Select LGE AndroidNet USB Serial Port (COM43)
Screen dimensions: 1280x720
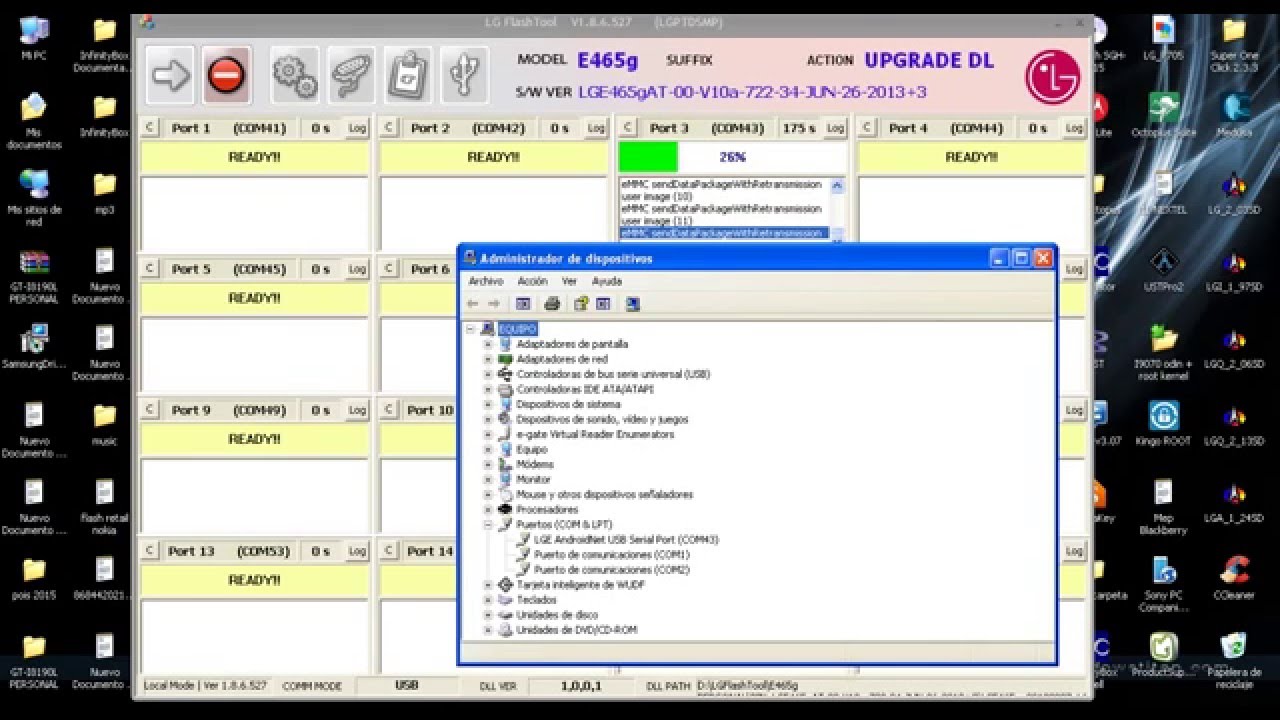point(626,539)
